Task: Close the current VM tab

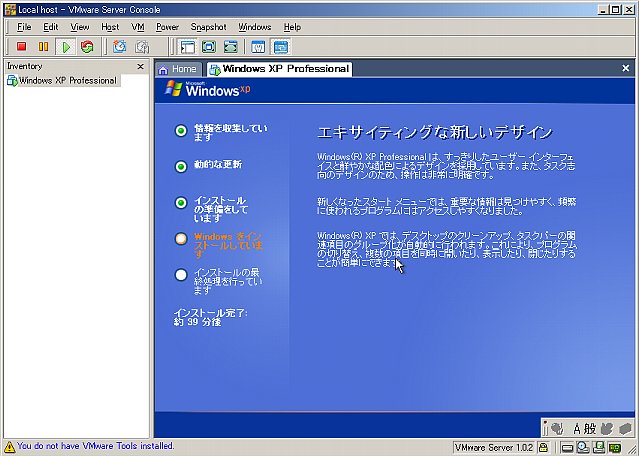Action: point(626,68)
